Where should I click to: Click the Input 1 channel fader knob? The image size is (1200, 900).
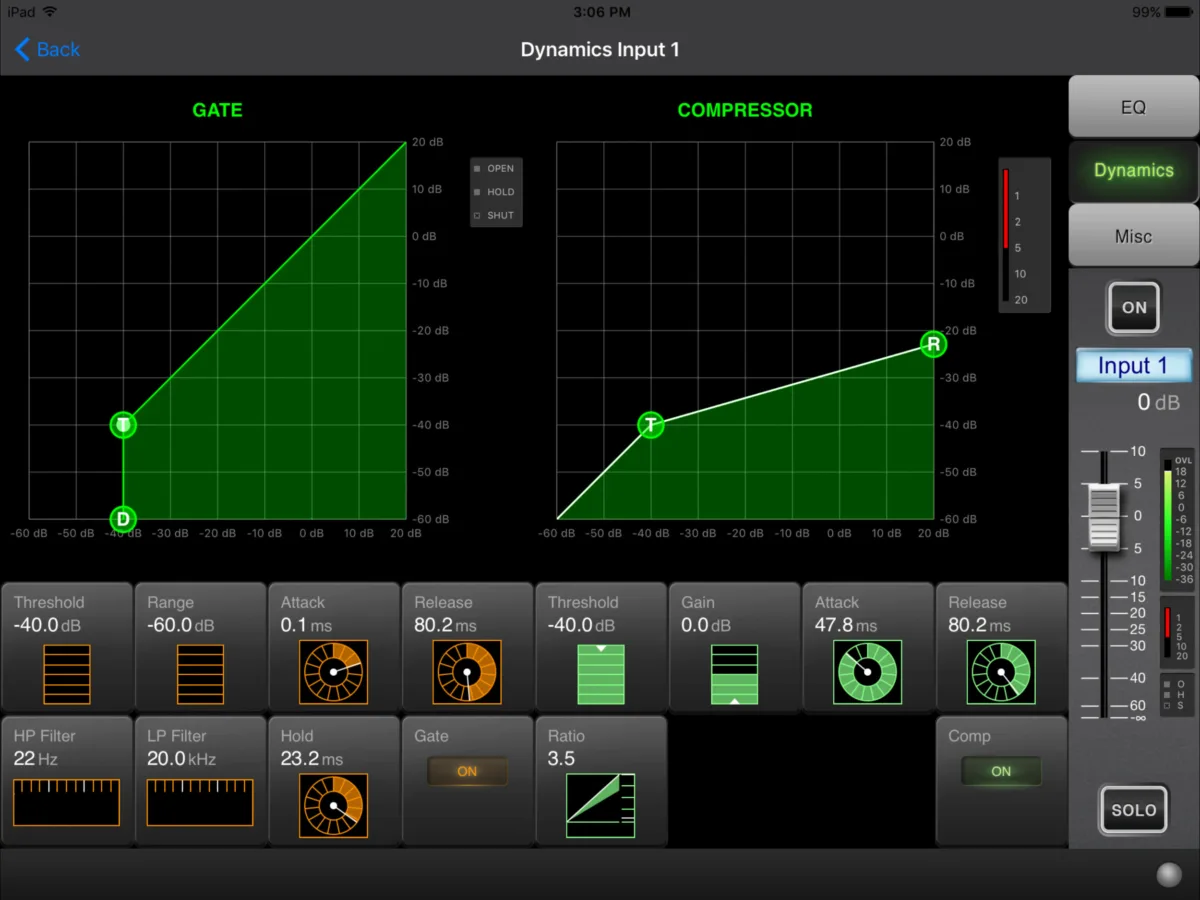(1104, 516)
